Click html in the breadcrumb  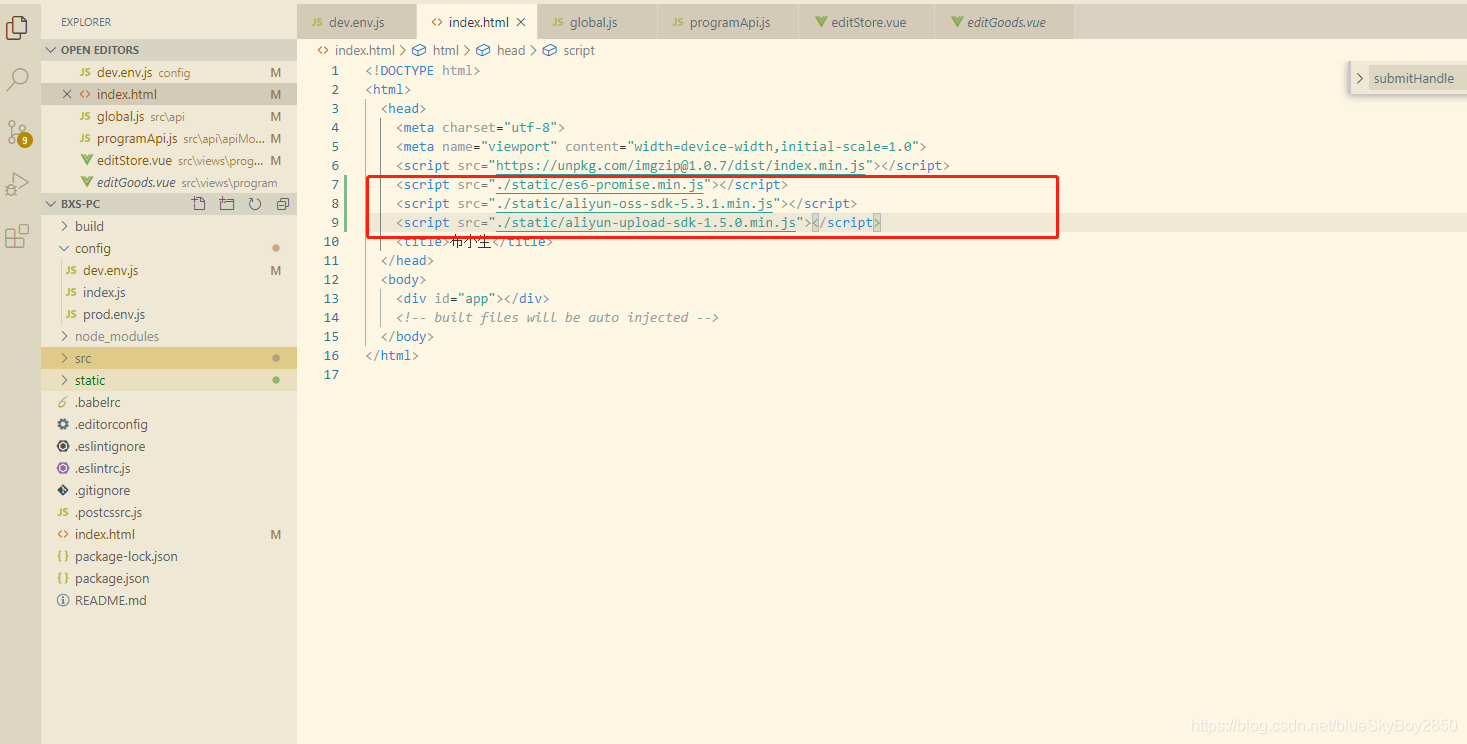click(x=445, y=50)
